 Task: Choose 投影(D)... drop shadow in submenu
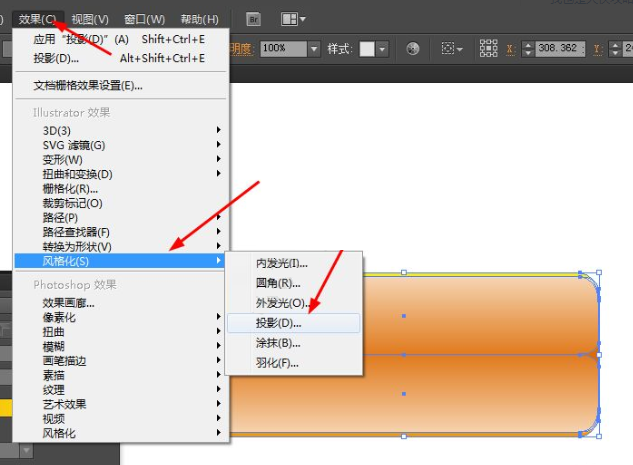point(293,323)
